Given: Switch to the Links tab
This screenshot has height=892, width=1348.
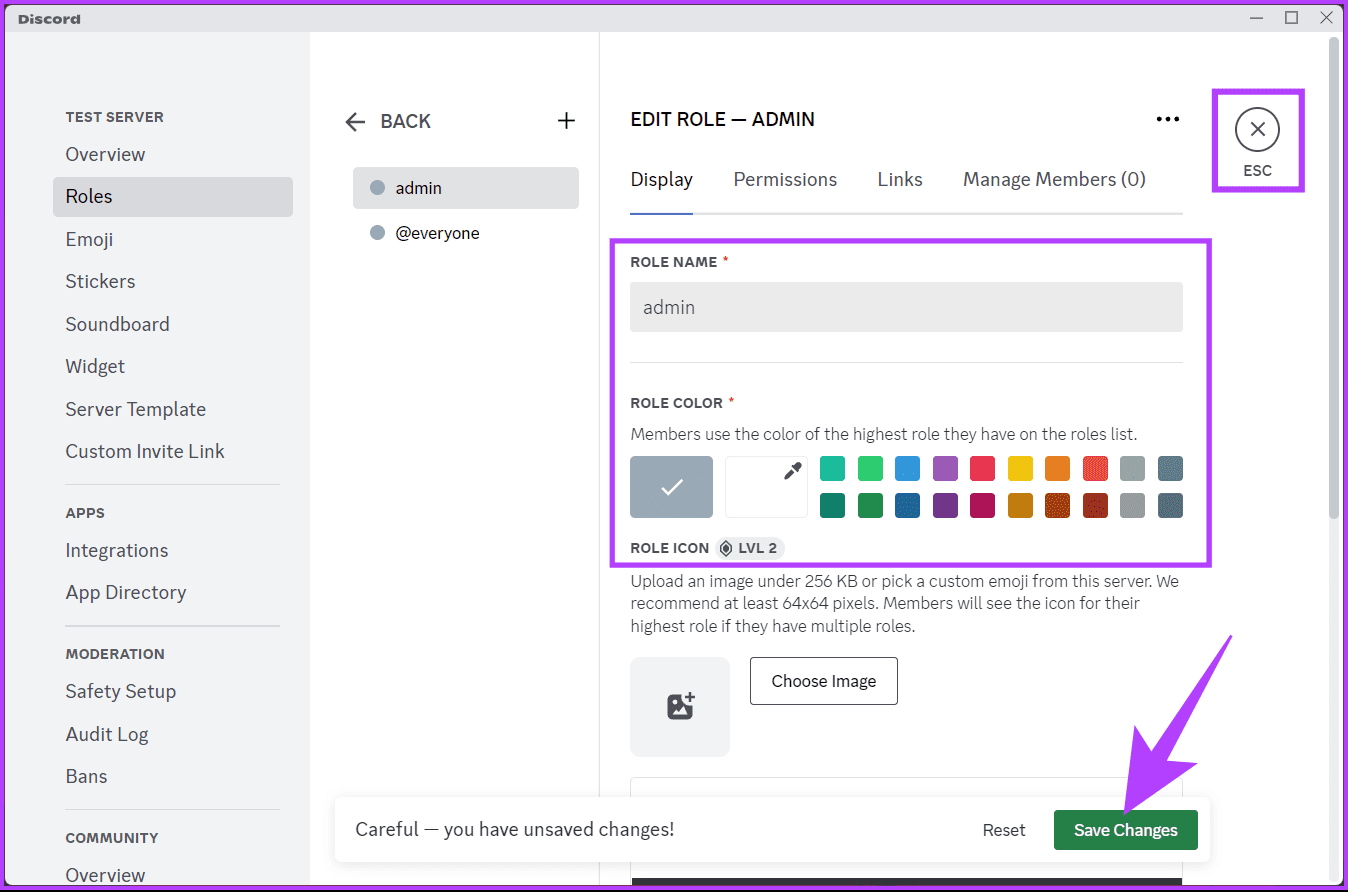Looking at the screenshot, I should [900, 180].
